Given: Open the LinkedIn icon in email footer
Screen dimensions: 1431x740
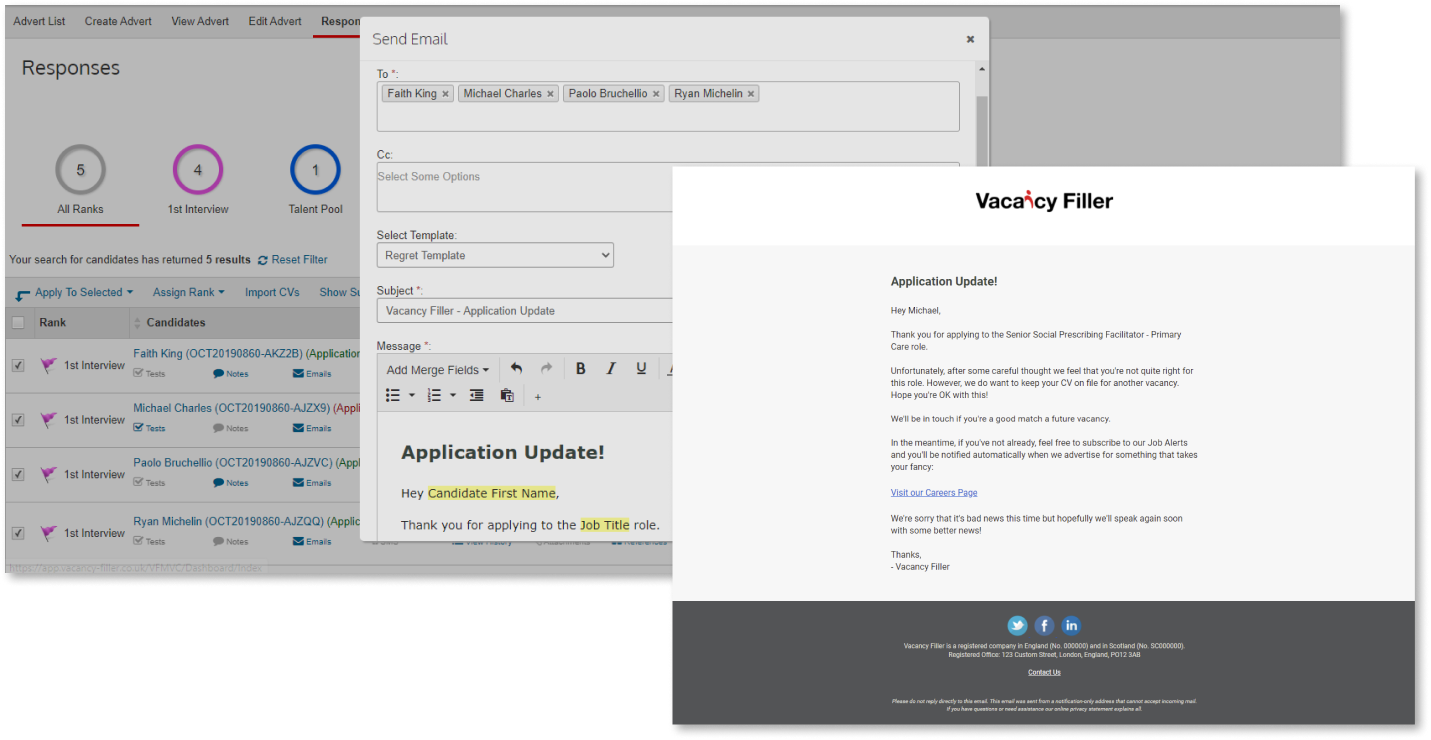Looking at the screenshot, I should tap(1071, 626).
